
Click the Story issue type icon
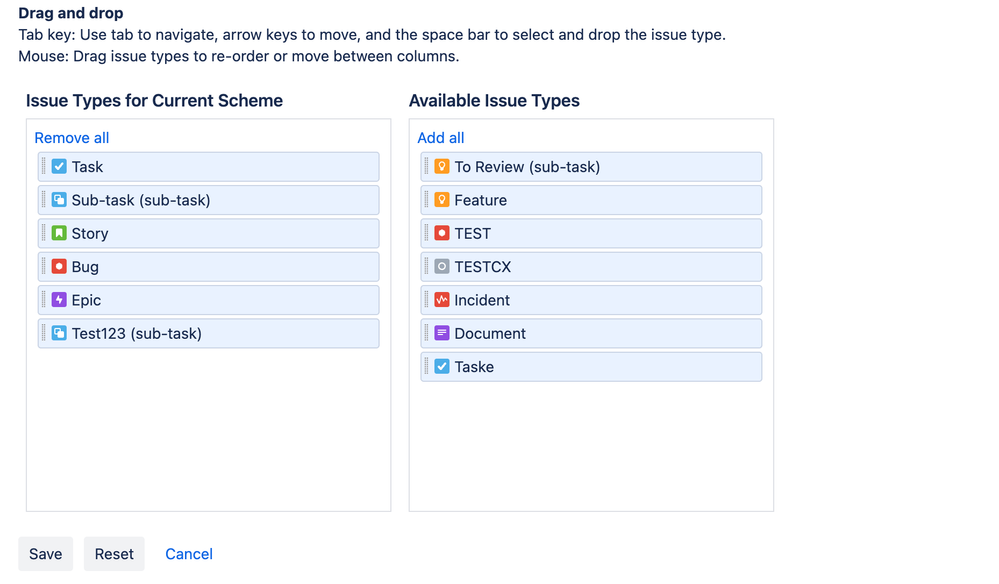point(59,233)
